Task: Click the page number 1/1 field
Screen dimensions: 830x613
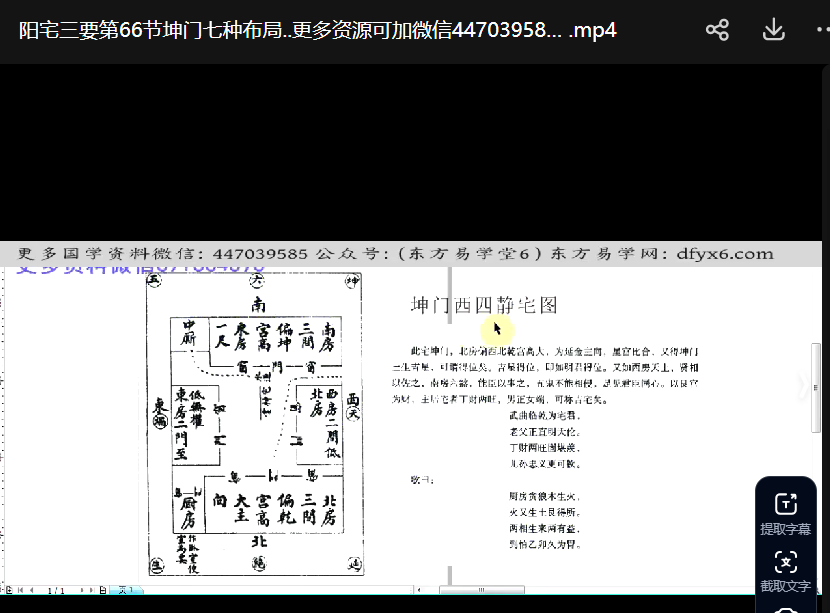Action: pos(56,590)
